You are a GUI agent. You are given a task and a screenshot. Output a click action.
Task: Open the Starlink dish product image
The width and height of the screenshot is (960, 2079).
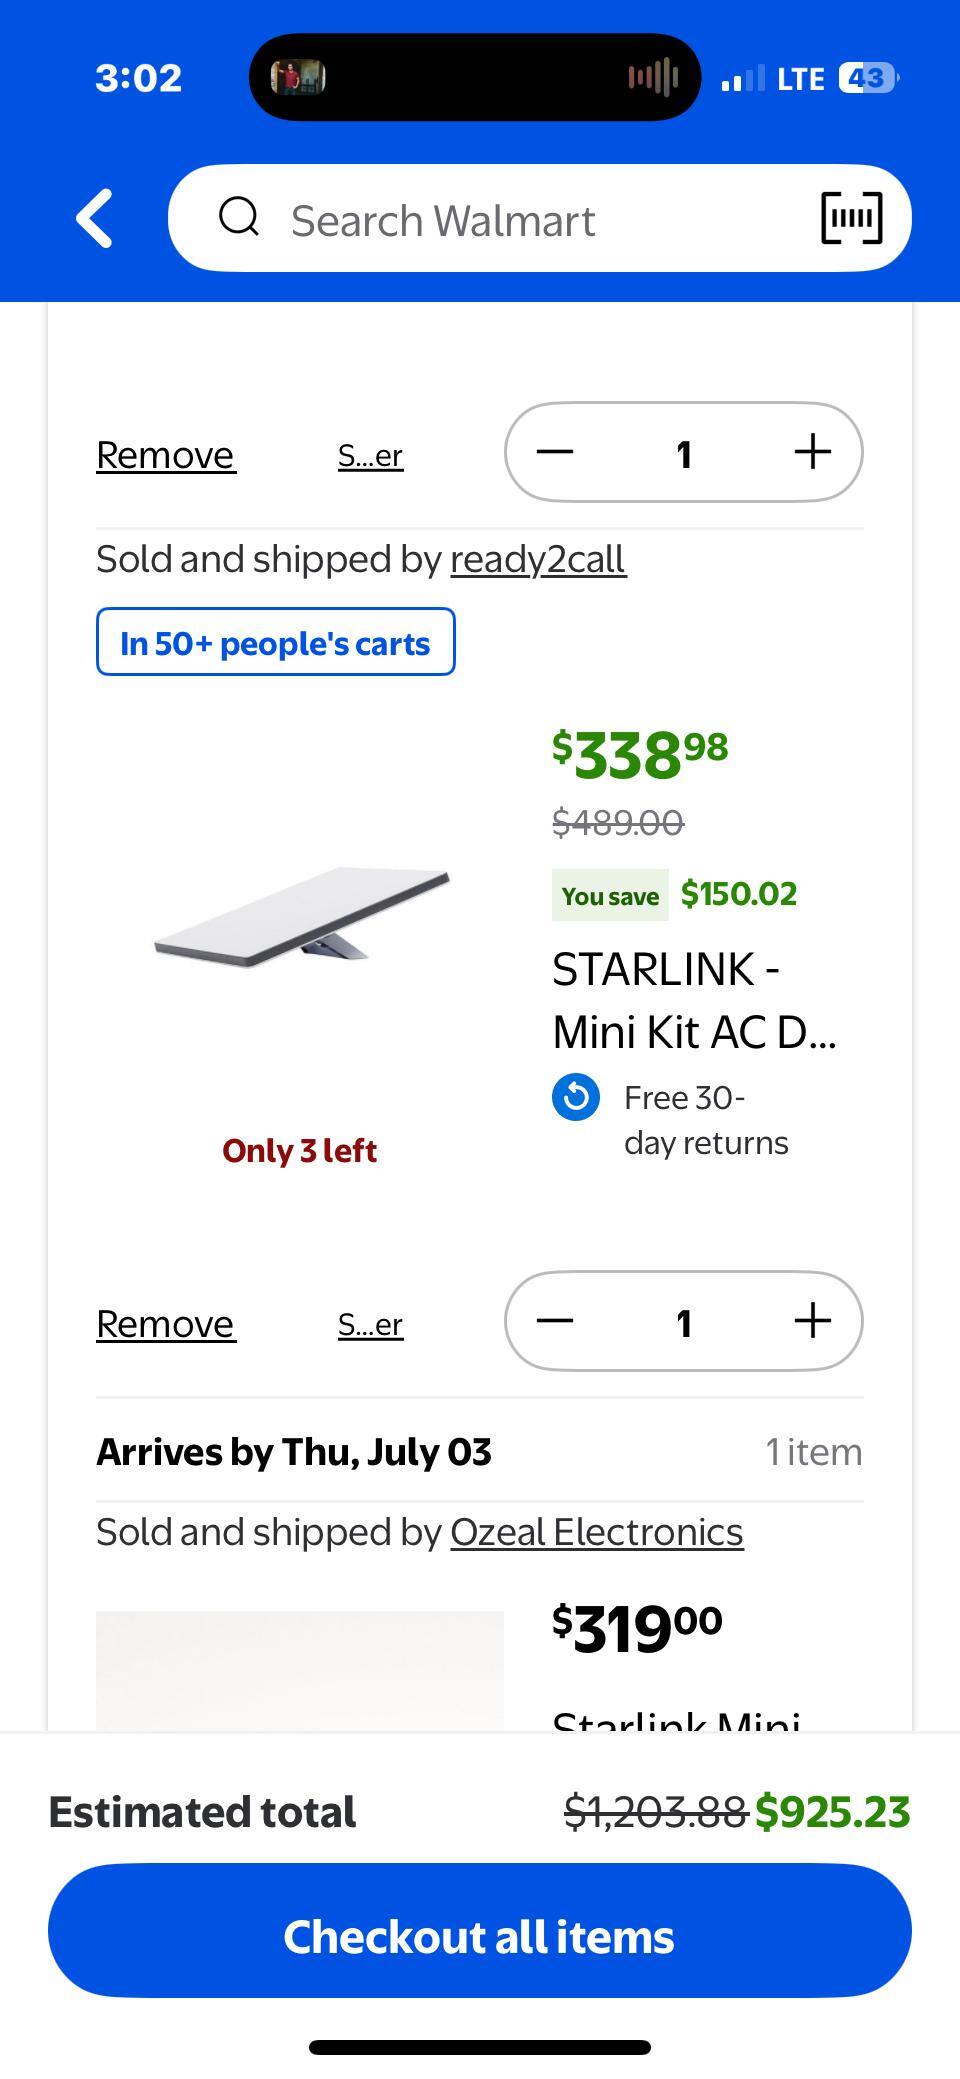[x=300, y=917]
